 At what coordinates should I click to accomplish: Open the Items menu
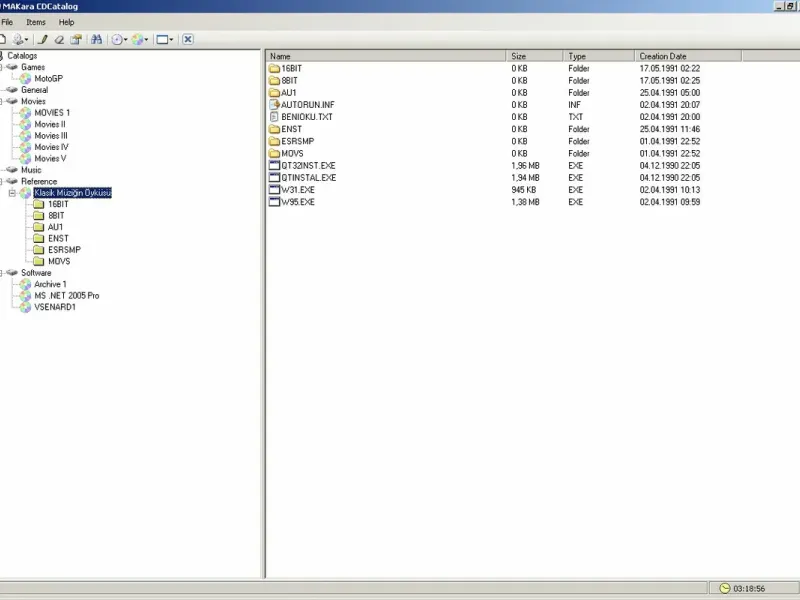[x=36, y=22]
